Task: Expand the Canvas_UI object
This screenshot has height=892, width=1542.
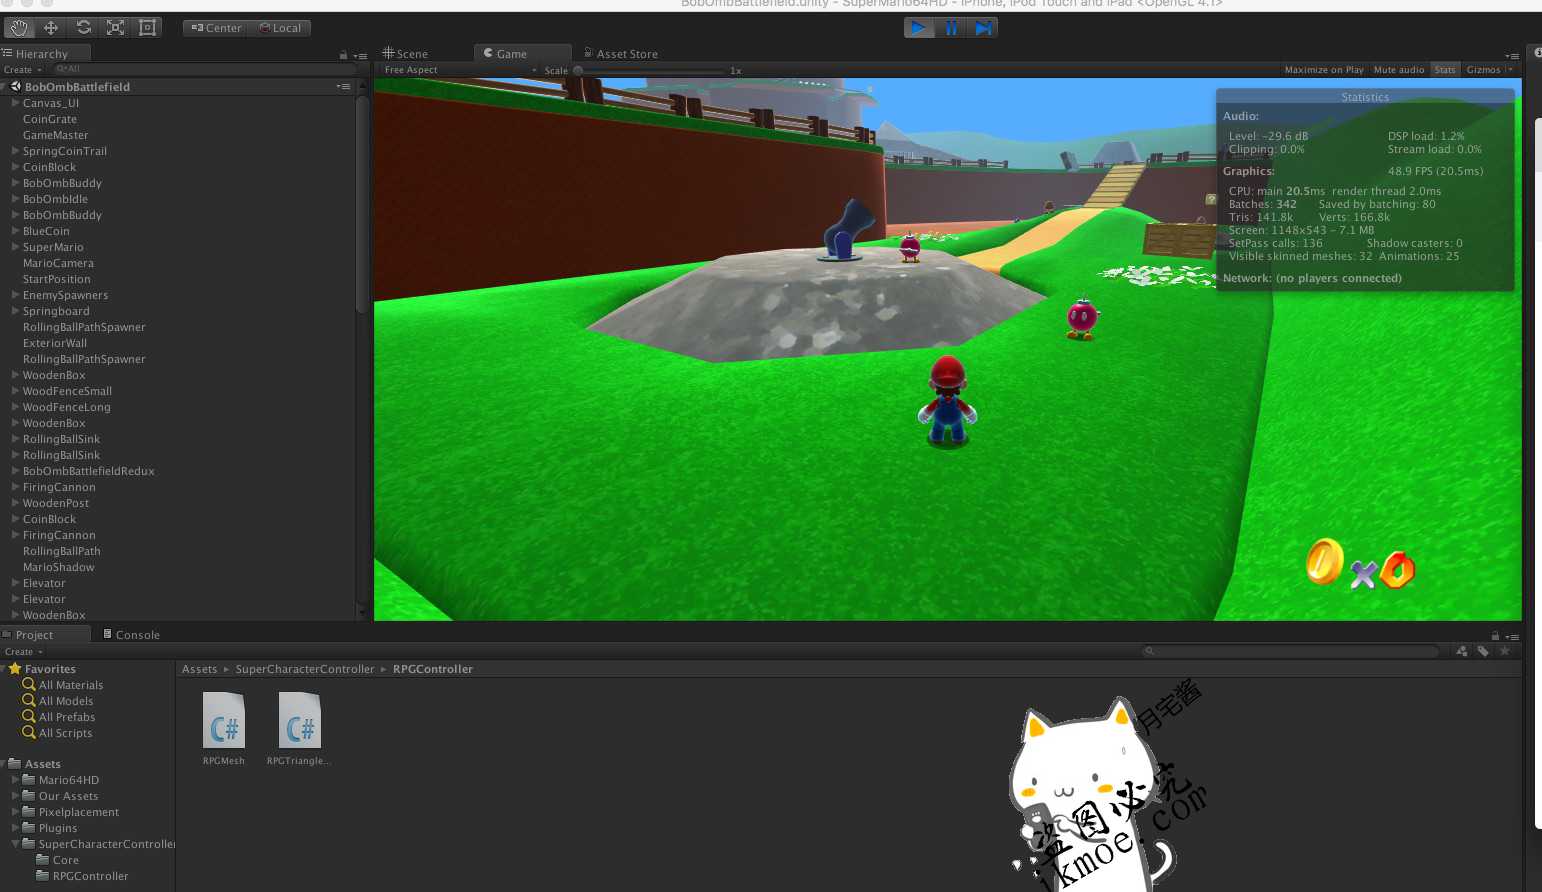Action: pyautogui.click(x=15, y=103)
